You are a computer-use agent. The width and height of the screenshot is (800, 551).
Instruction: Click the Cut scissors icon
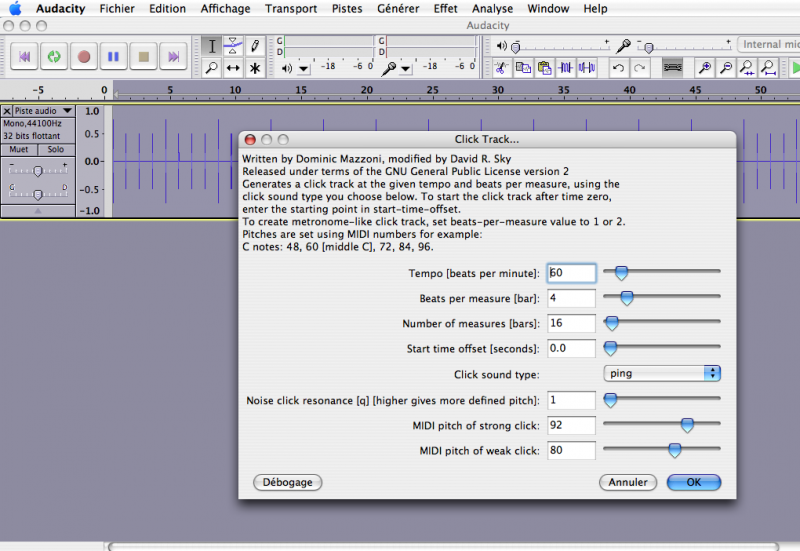pos(501,67)
